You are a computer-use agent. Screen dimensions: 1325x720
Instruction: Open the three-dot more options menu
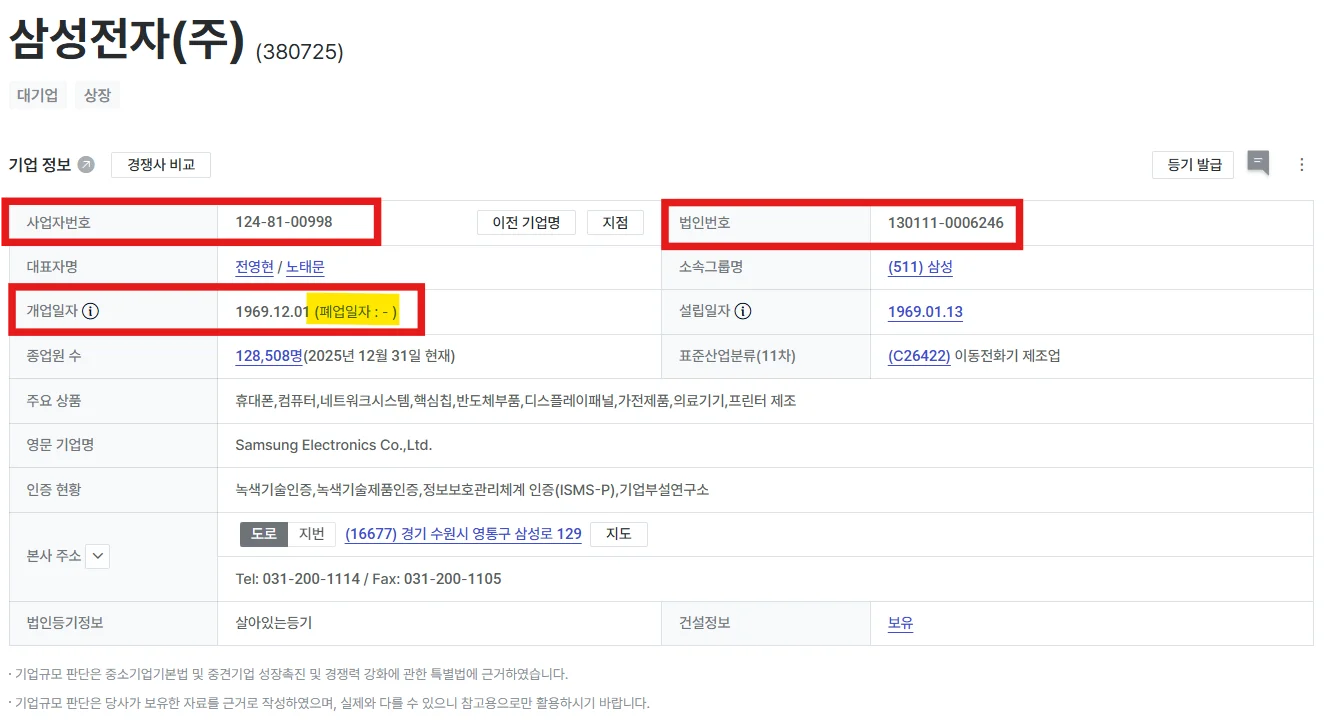(1302, 165)
